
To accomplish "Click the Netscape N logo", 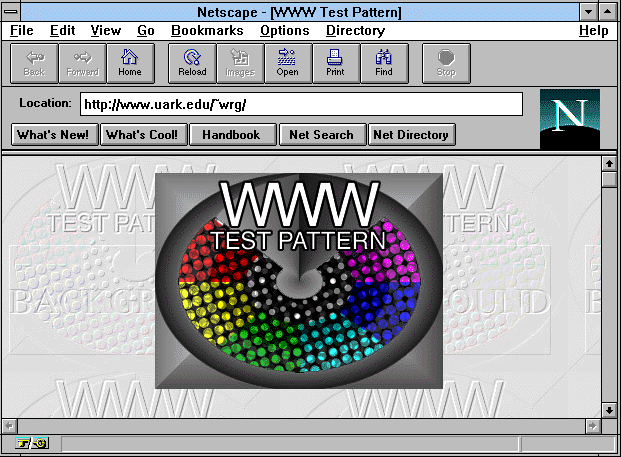I will point(569,118).
